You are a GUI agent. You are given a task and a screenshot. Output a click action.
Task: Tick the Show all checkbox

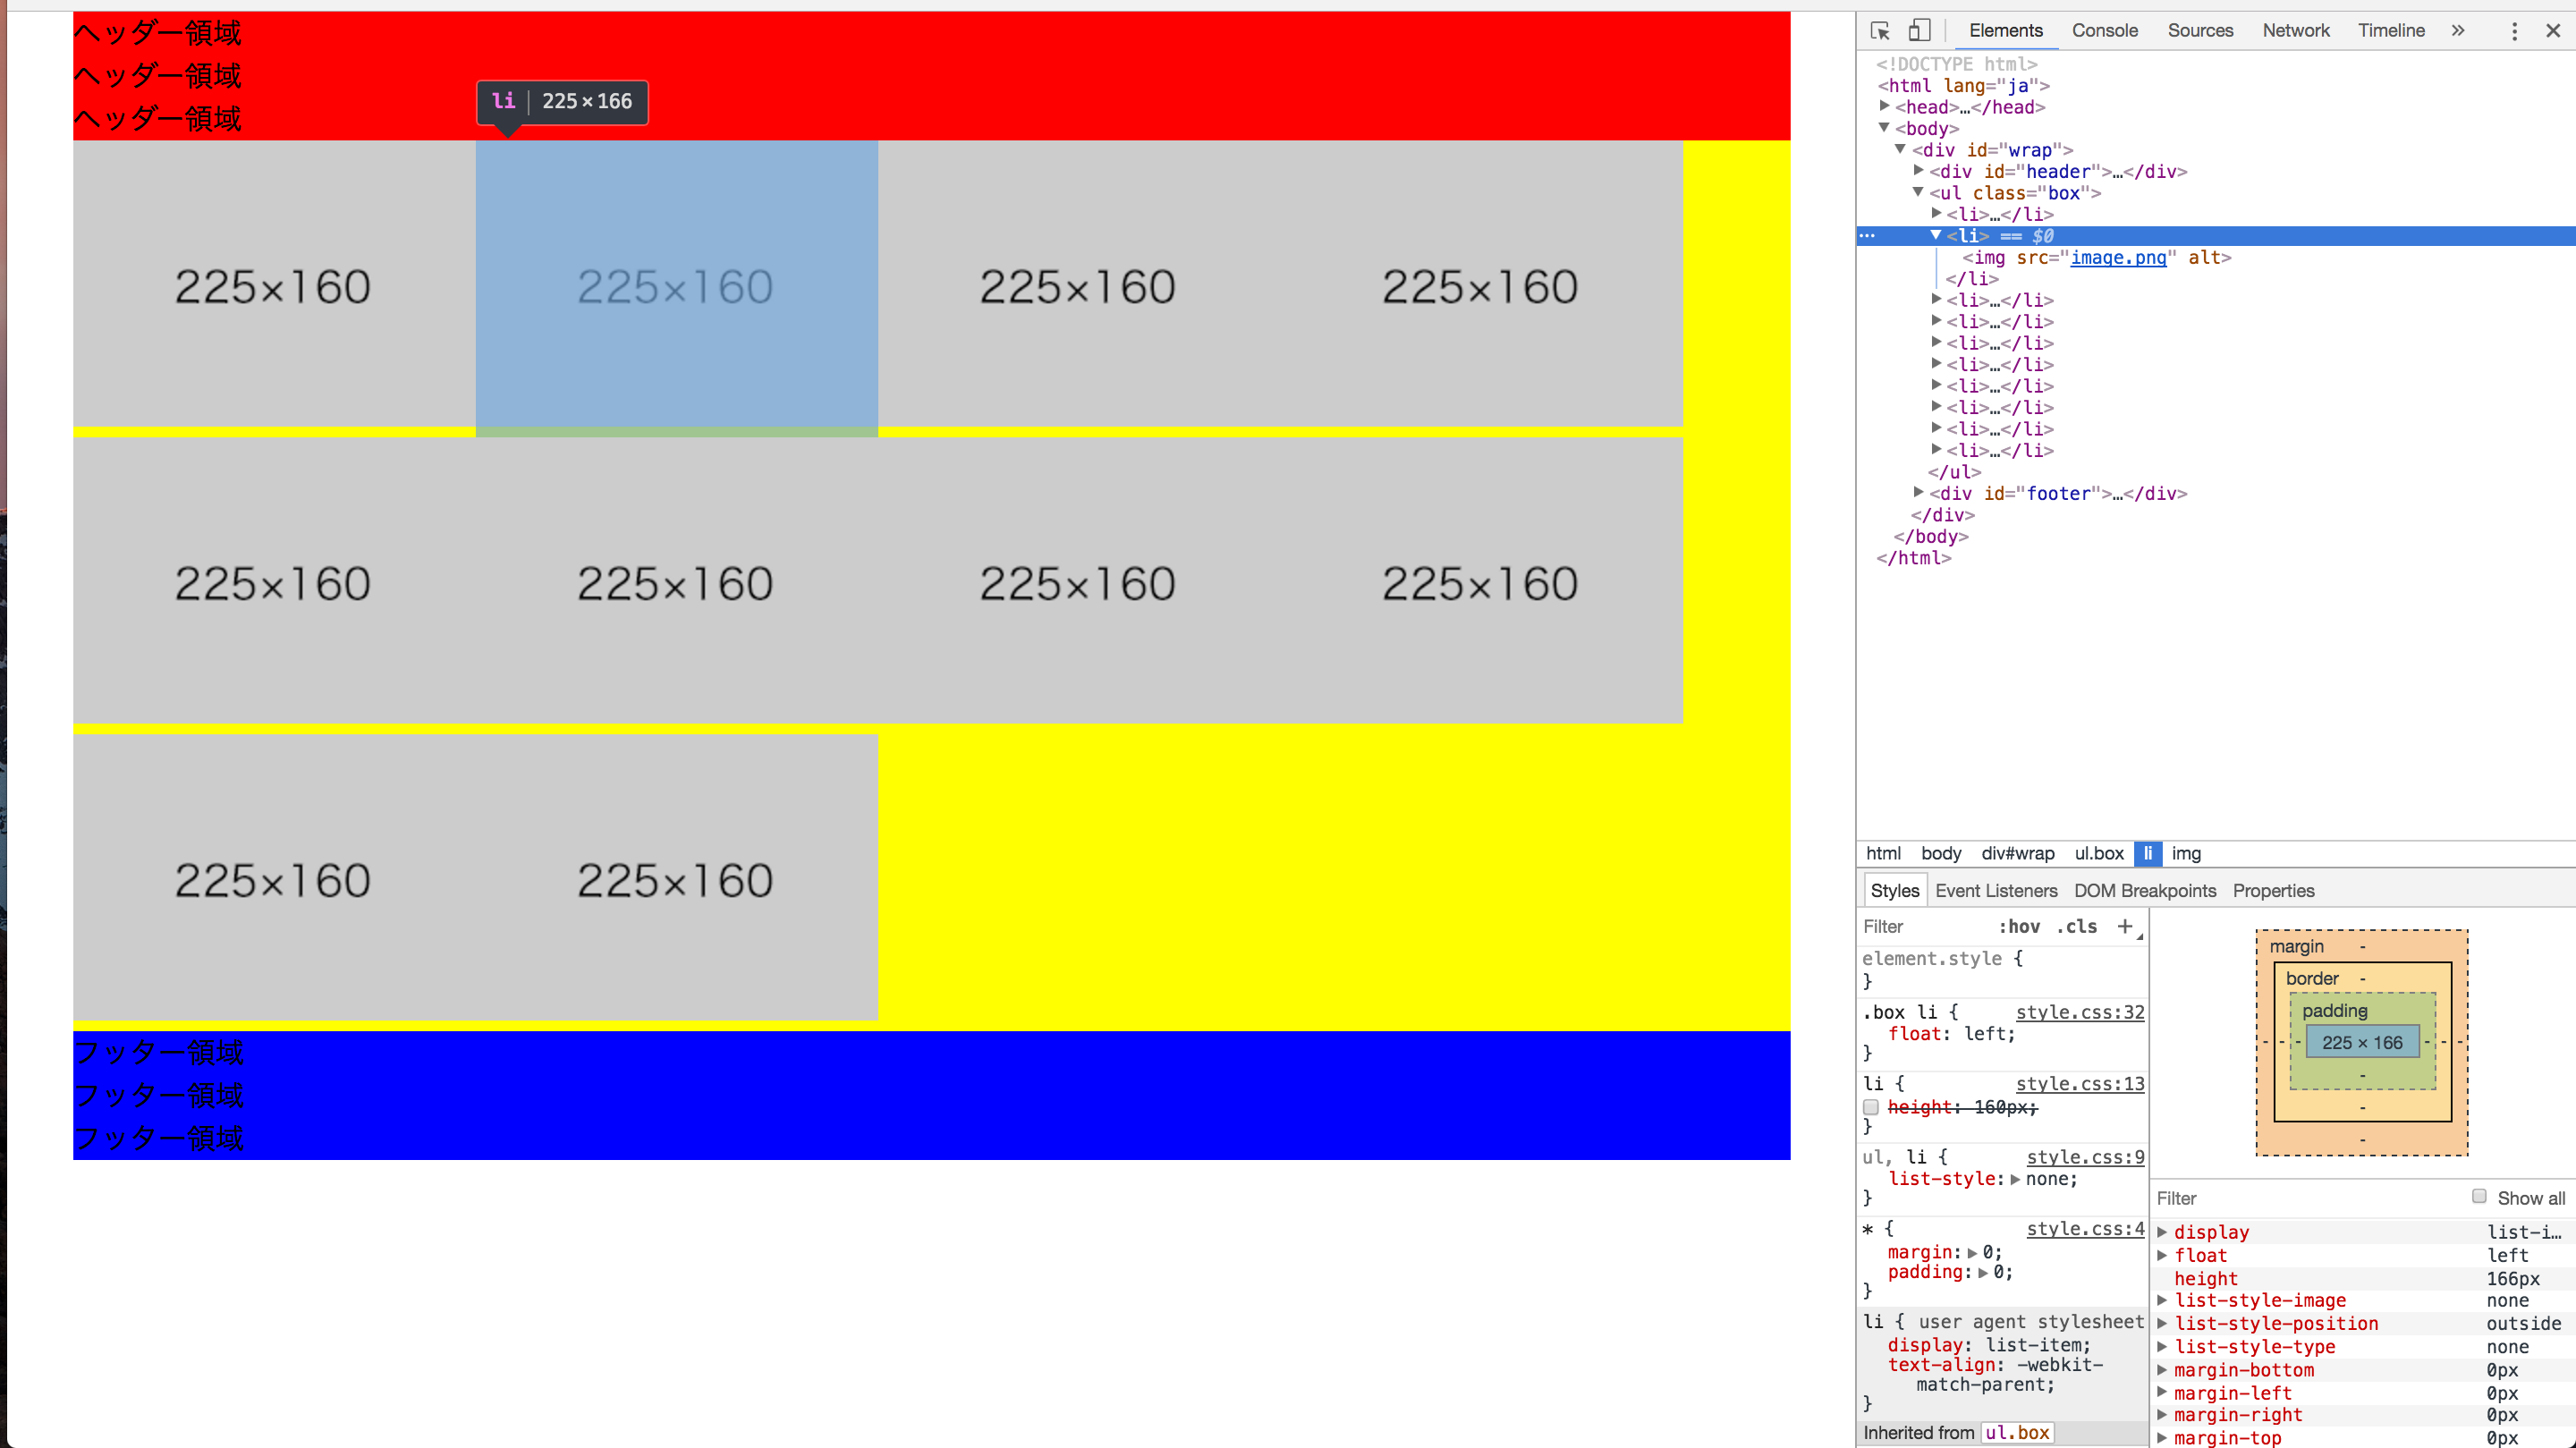(x=2479, y=1196)
